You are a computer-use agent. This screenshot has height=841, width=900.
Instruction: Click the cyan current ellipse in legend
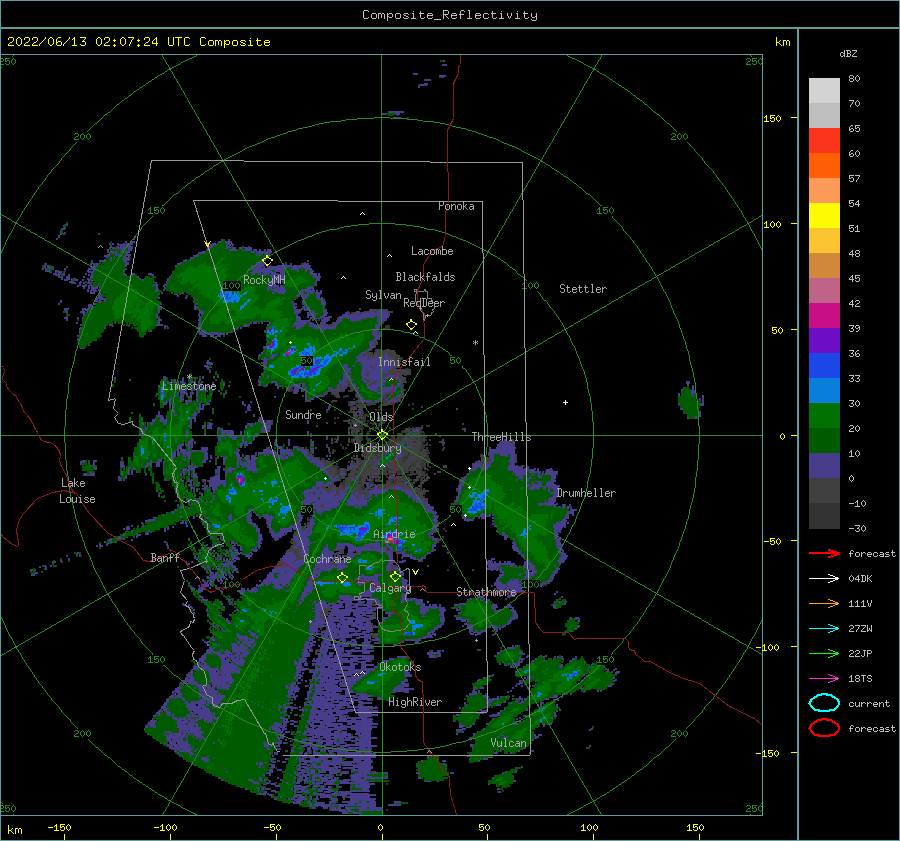[x=824, y=703]
